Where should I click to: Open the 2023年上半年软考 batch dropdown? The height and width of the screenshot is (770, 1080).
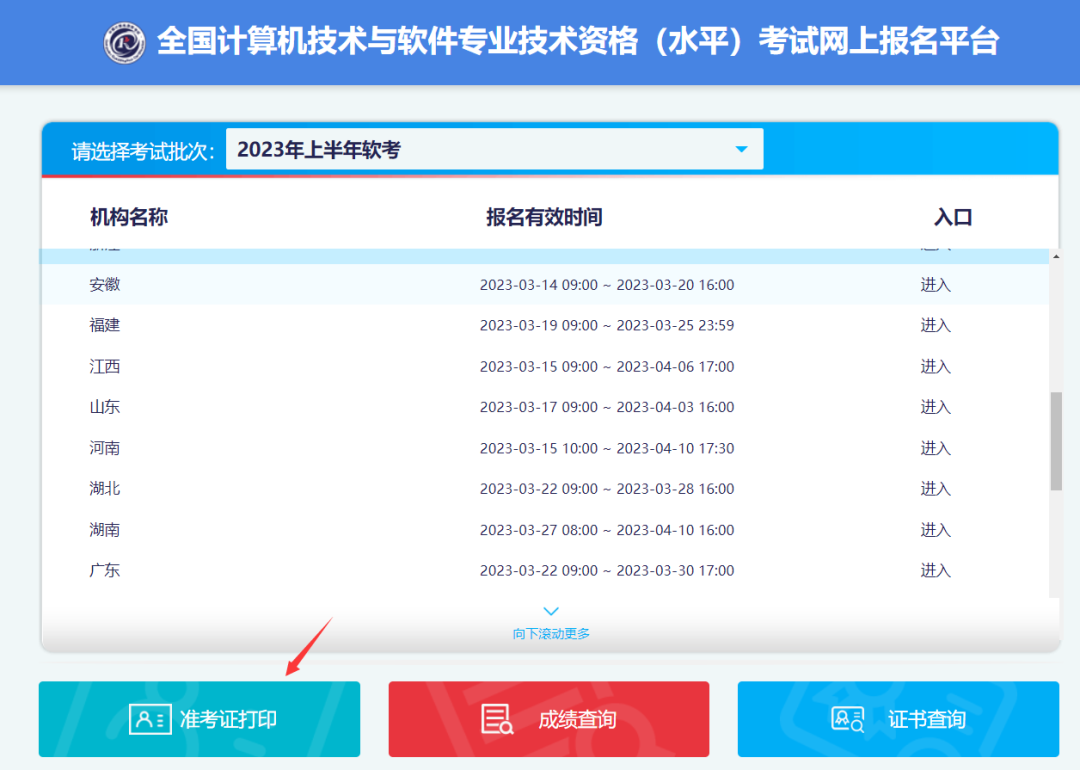click(x=495, y=149)
